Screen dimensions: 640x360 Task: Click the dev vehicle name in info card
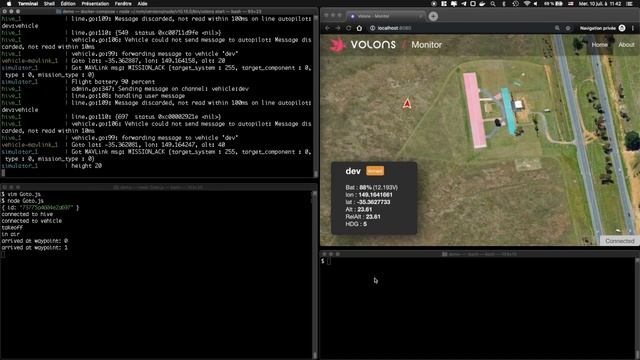click(353, 171)
